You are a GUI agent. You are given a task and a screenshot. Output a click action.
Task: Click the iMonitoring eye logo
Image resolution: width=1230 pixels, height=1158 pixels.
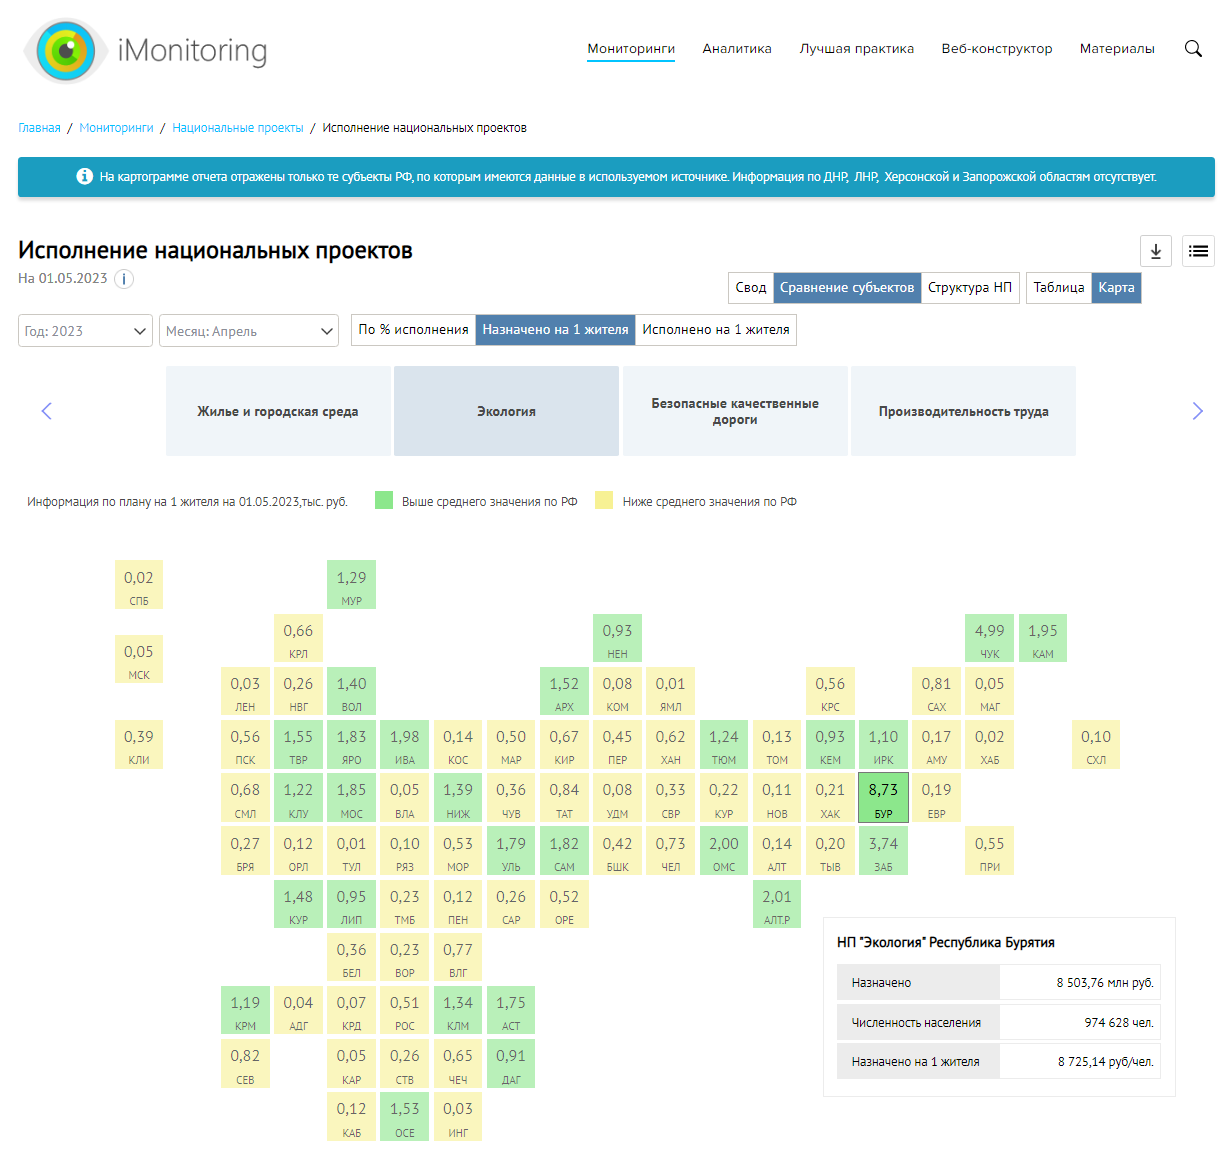tap(65, 50)
